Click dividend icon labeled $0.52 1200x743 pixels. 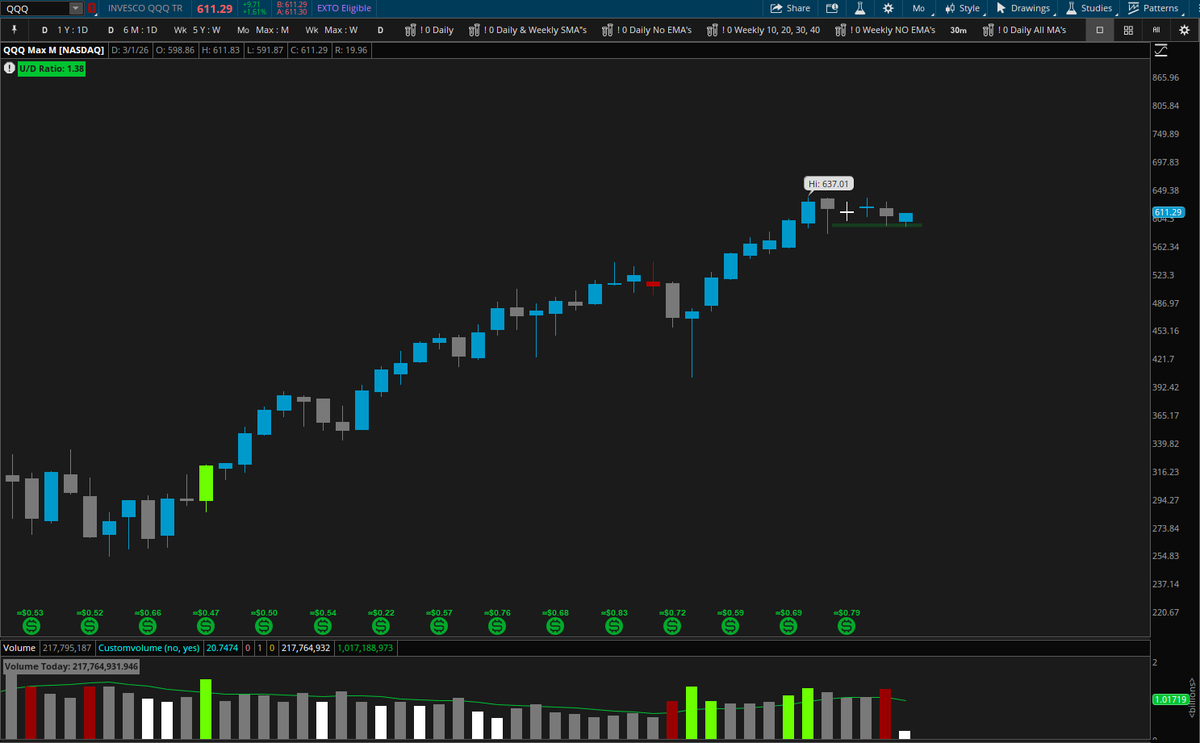coord(89,625)
